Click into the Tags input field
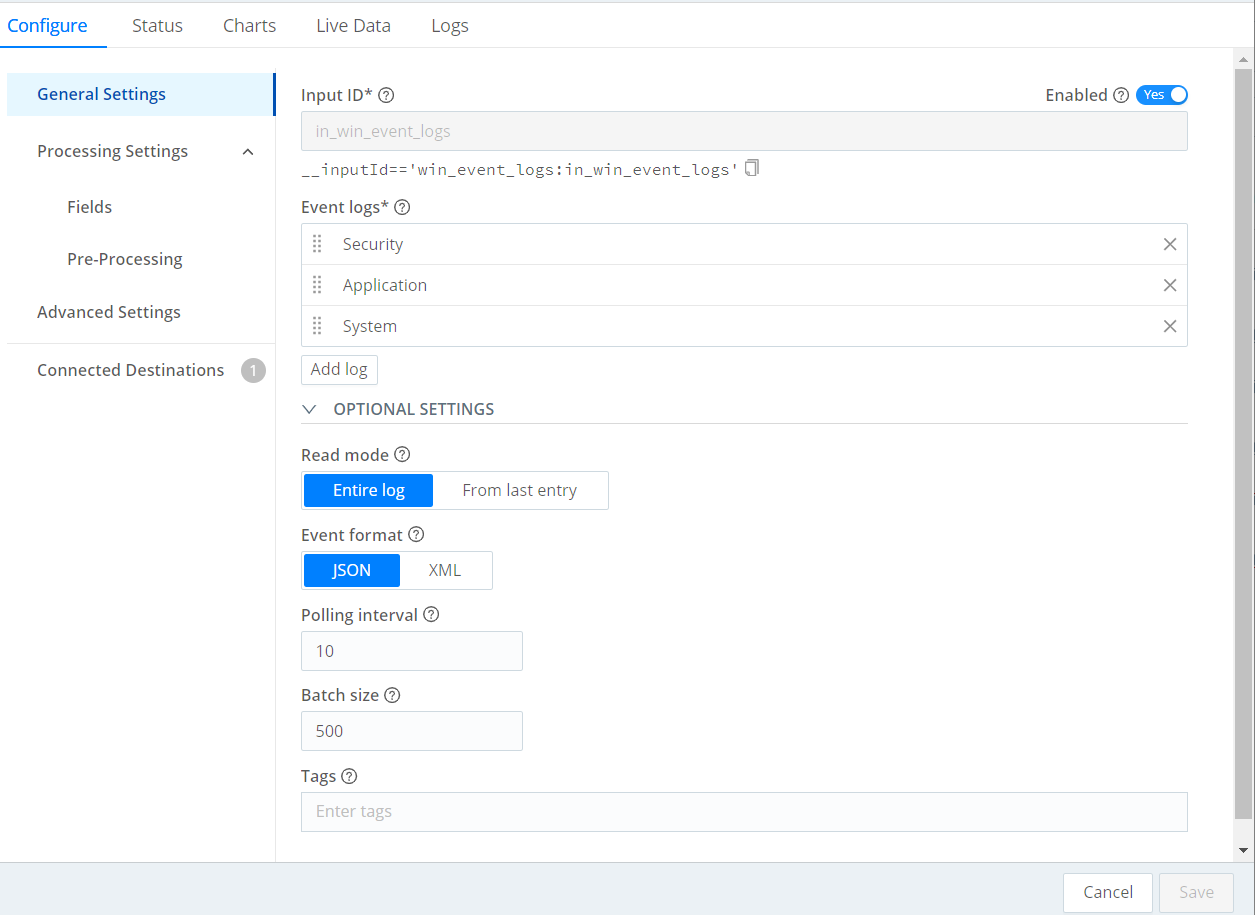1255x915 pixels. tap(743, 811)
